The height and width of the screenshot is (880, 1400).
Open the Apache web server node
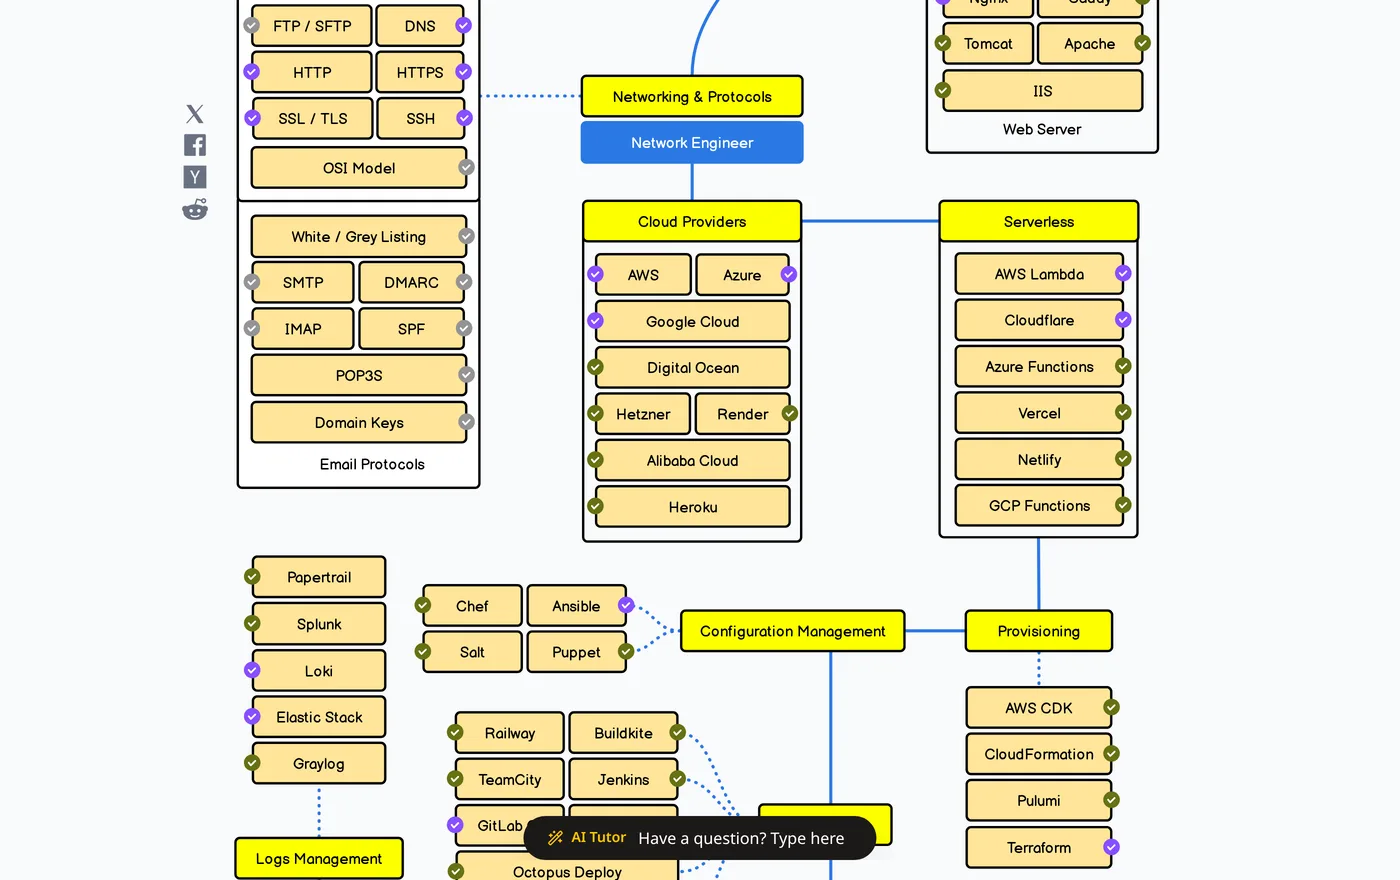click(x=1090, y=44)
